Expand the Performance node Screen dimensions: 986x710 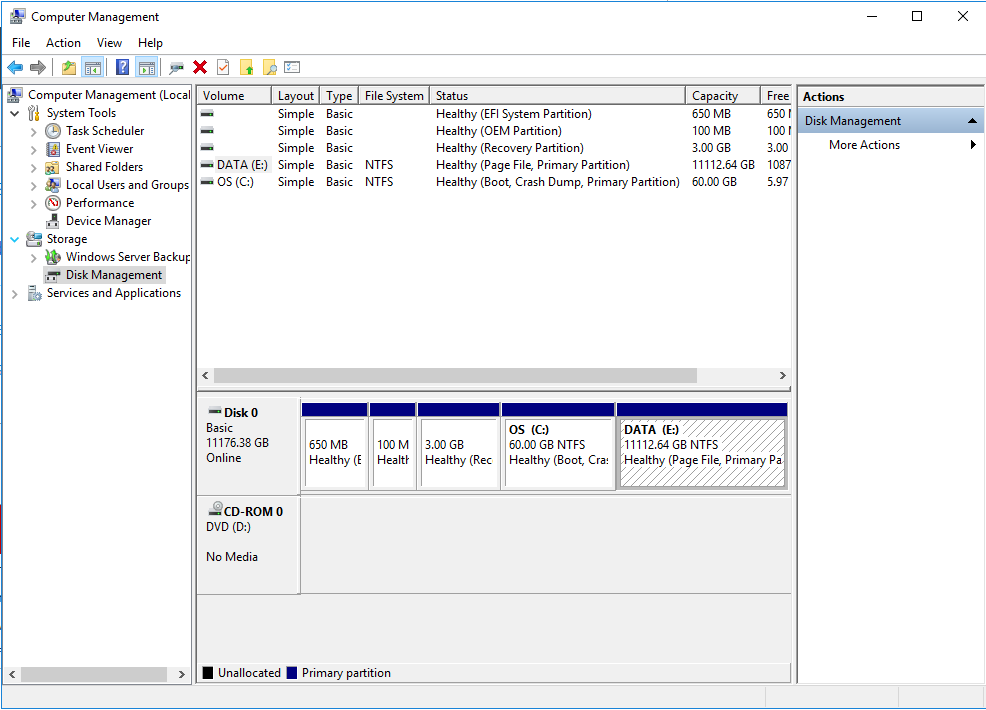[33, 204]
